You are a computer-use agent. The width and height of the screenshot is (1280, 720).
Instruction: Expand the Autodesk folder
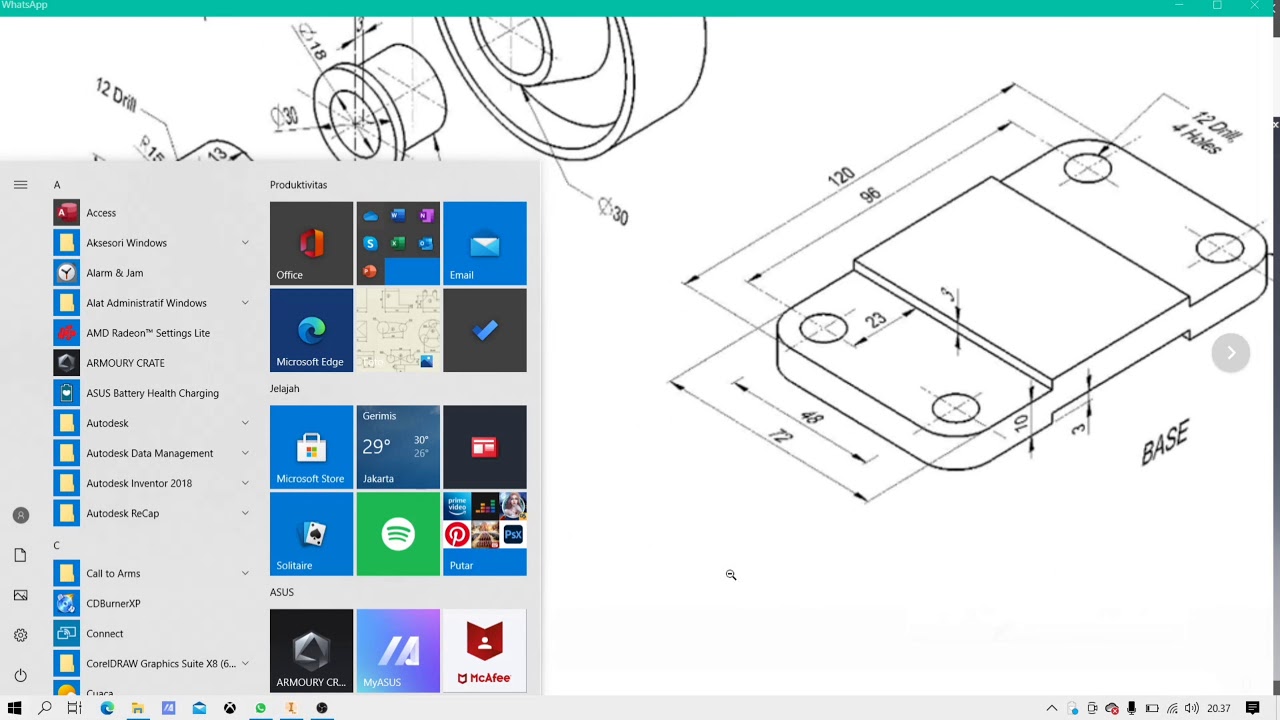[153, 423]
